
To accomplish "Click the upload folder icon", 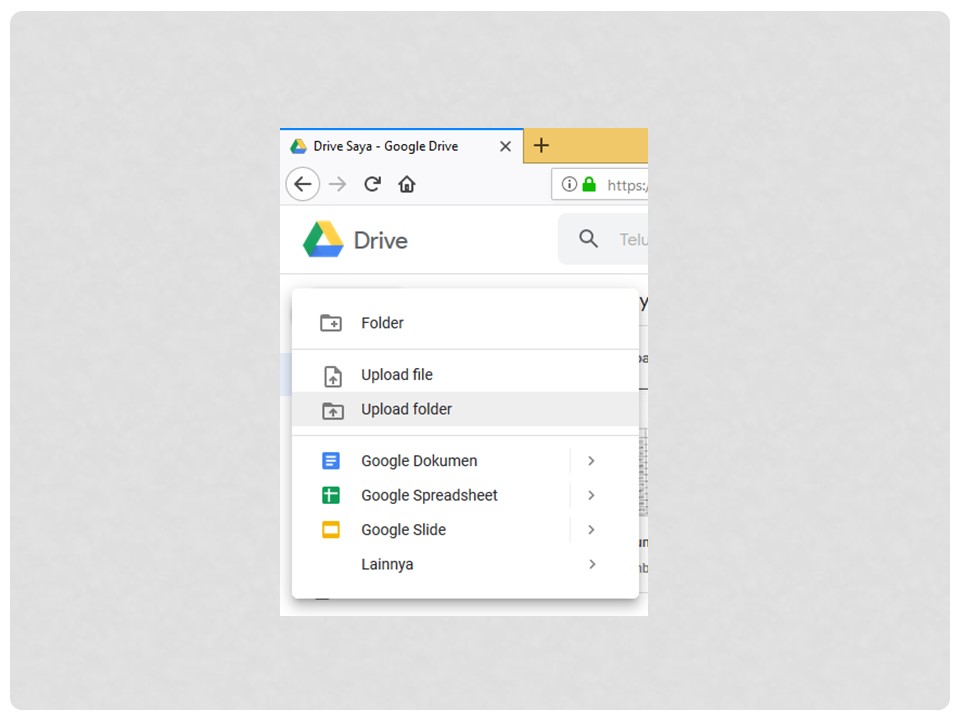I will click(333, 410).
